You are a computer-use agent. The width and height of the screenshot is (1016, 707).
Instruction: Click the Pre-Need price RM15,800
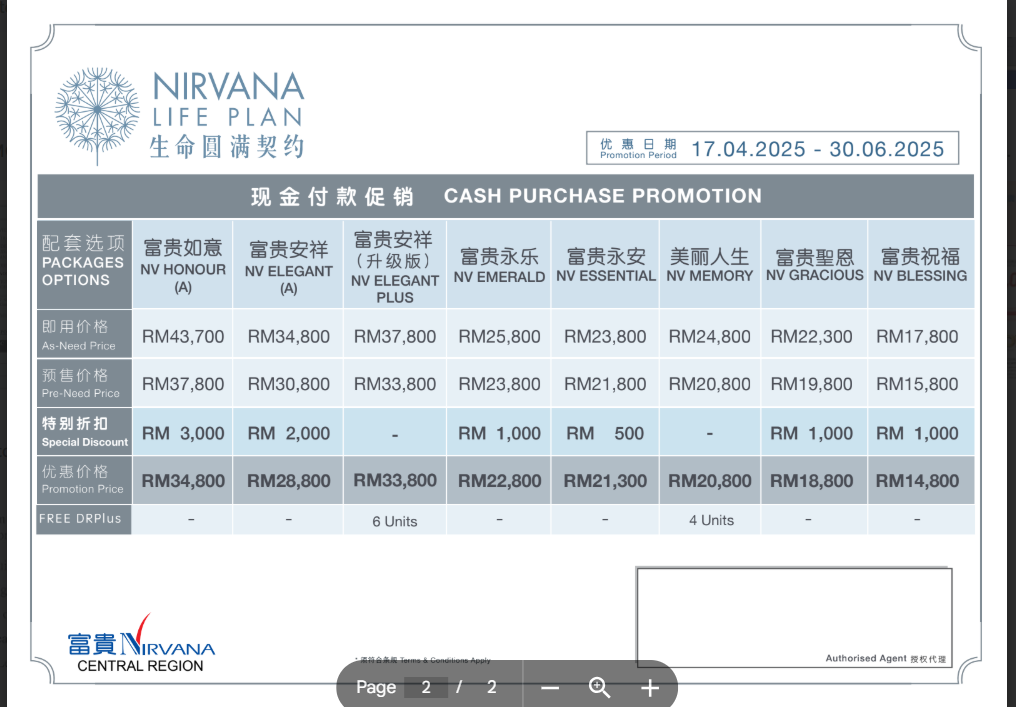click(x=917, y=384)
